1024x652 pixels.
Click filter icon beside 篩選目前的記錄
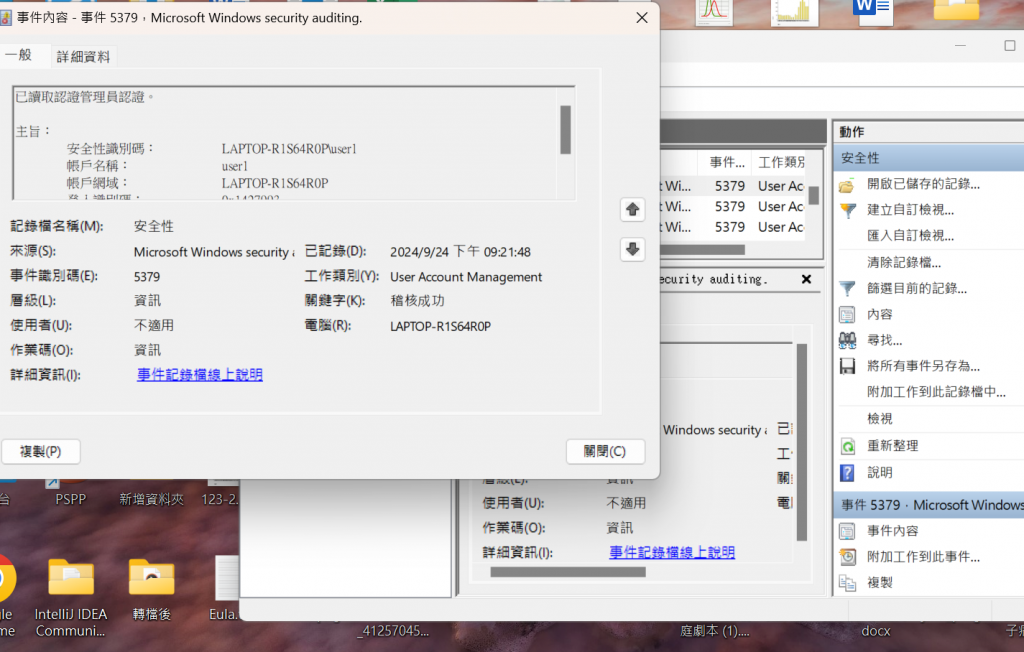[x=847, y=288]
